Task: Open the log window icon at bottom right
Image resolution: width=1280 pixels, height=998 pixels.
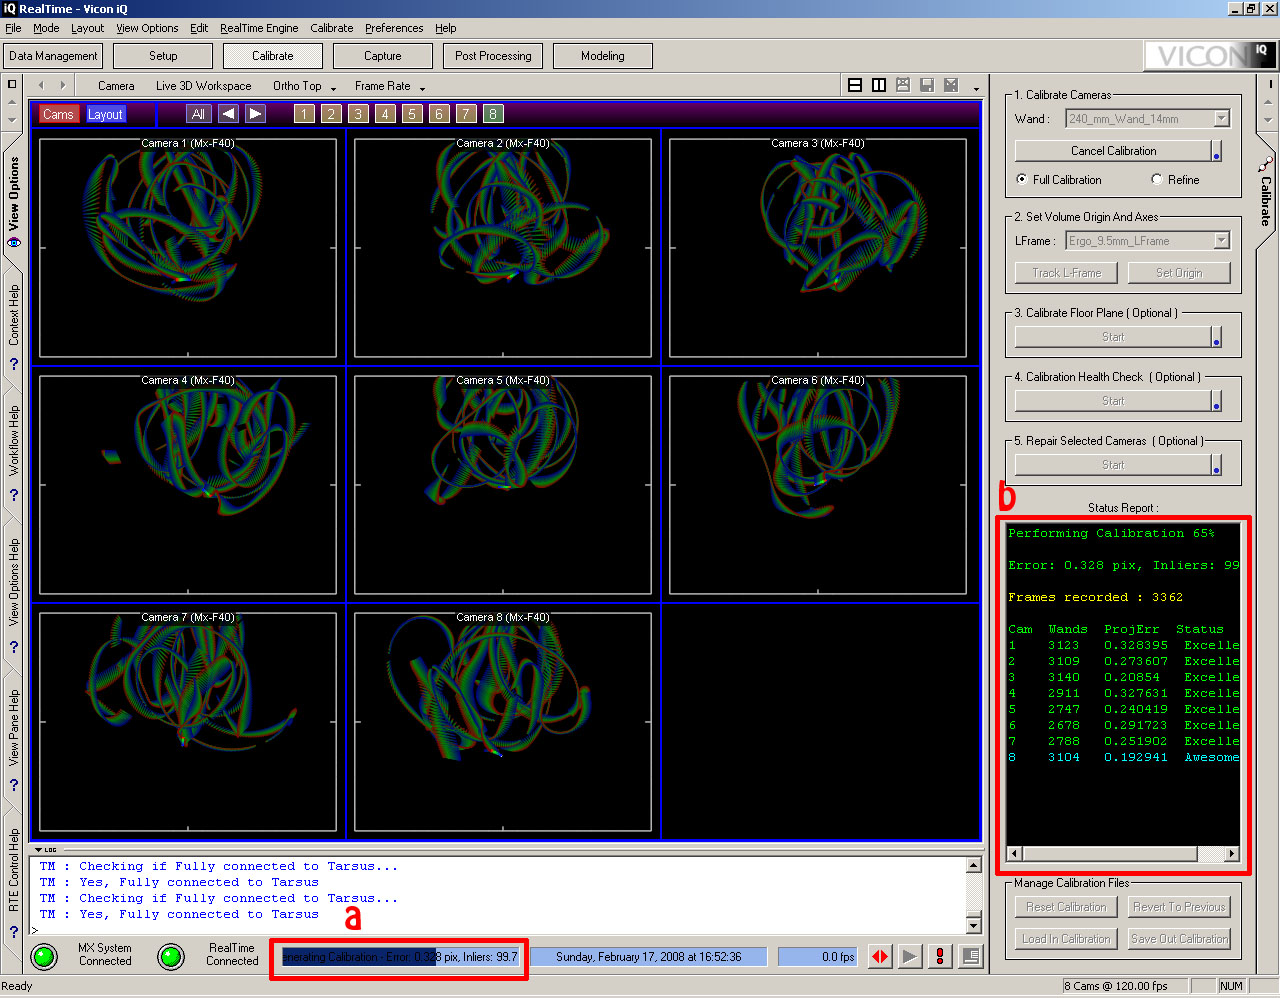Action: [970, 957]
